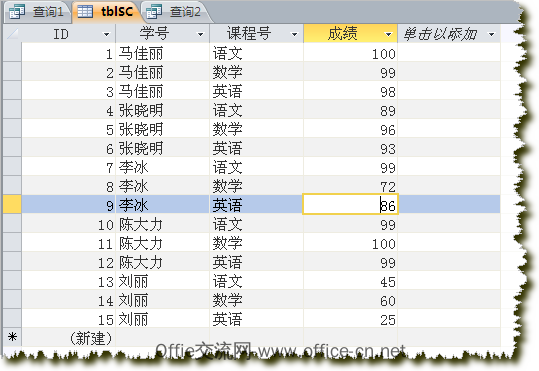Expand the 单击以添加 add-field dropdown

pos(492,34)
